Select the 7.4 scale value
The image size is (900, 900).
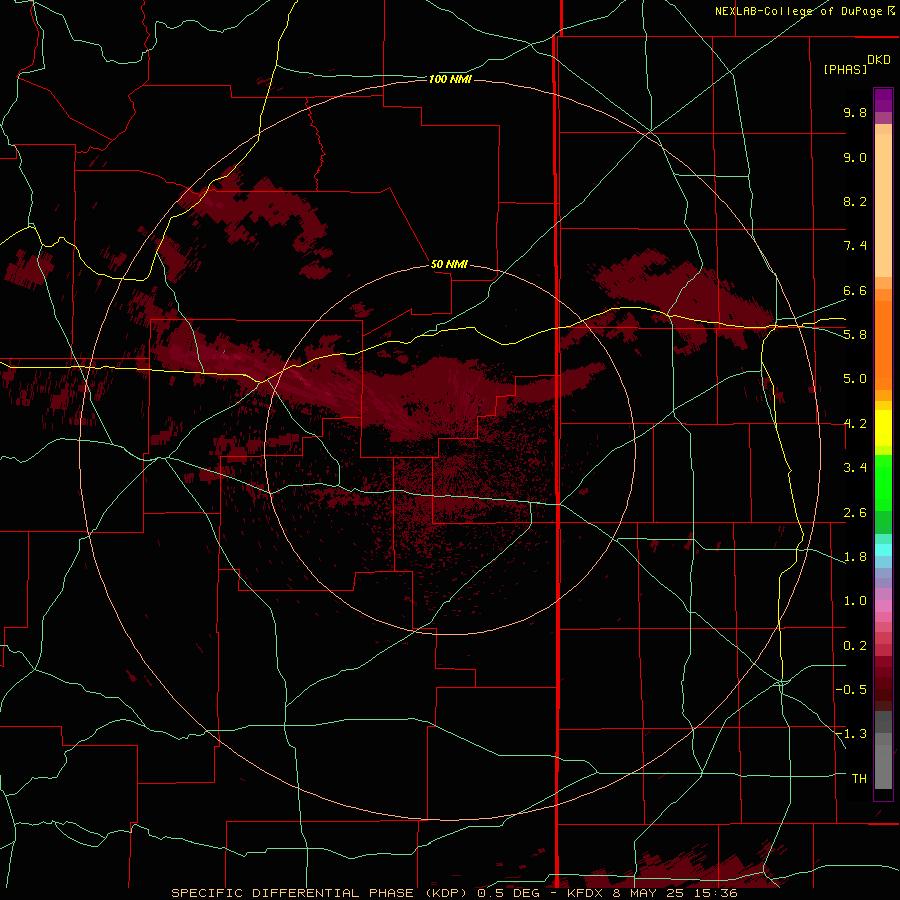coord(855,246)
